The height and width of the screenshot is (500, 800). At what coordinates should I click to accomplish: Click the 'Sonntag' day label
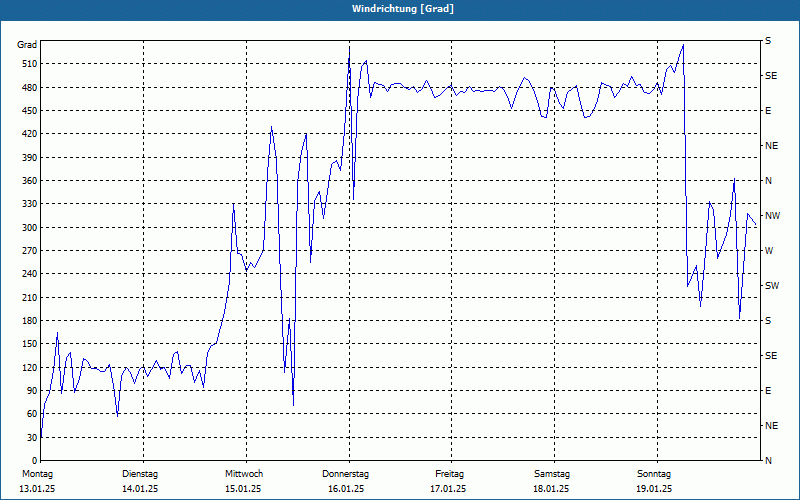click(x=654, y=474)
